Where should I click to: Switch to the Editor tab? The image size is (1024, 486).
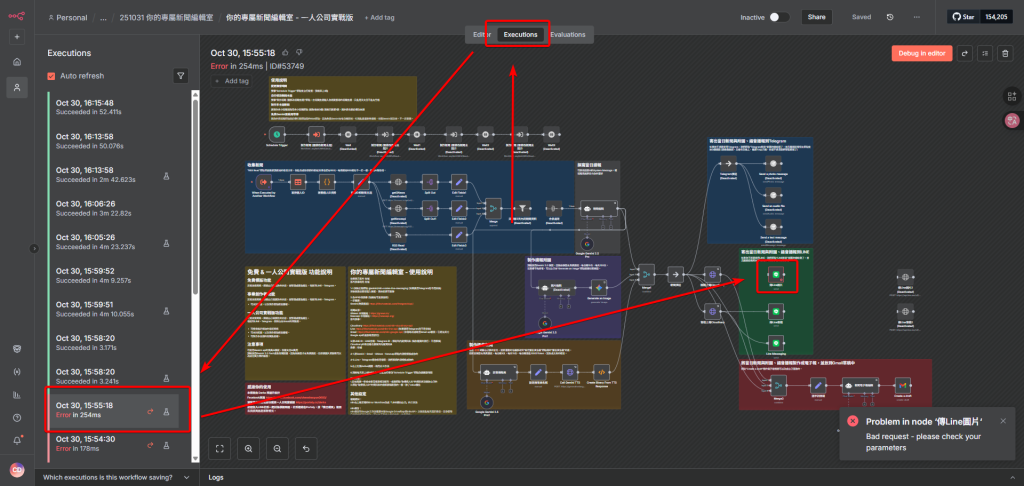pos(481,35)
